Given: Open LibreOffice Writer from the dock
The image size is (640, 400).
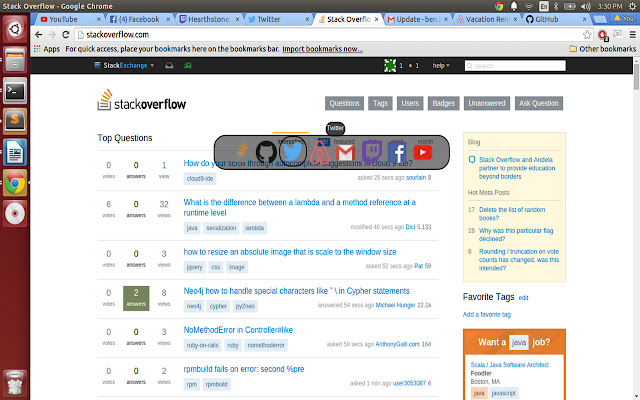Looking at the screenshot, I should point(15,152).
